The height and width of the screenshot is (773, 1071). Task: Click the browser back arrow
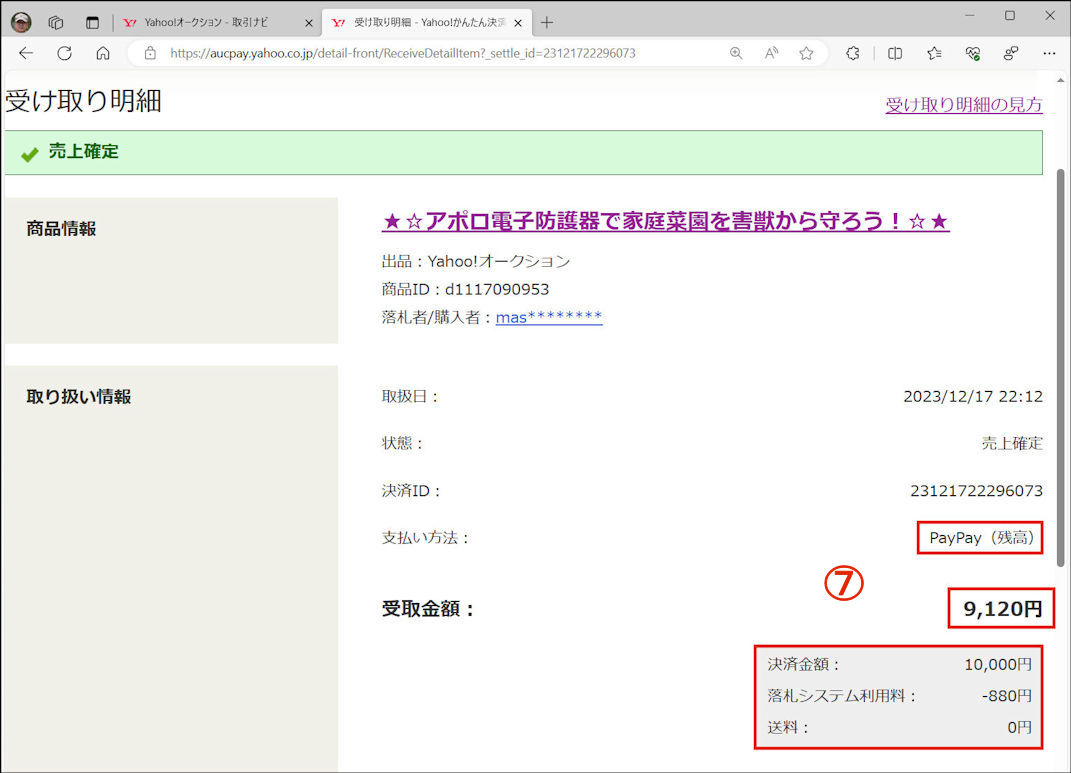[26, 53]
